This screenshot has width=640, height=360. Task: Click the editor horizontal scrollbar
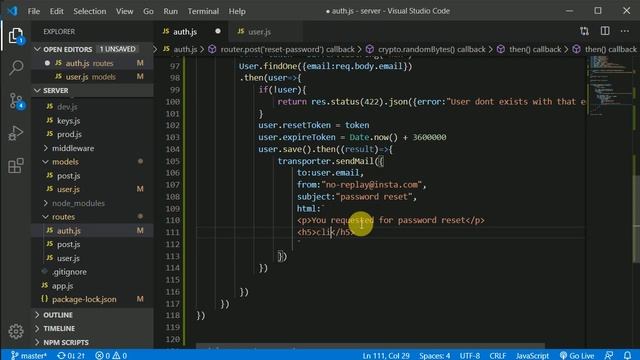pyautogui.click(x=370, y=346)
